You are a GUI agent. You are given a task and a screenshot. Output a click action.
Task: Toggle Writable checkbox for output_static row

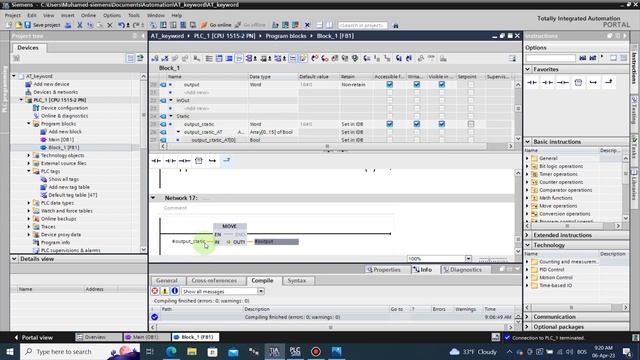417,124
